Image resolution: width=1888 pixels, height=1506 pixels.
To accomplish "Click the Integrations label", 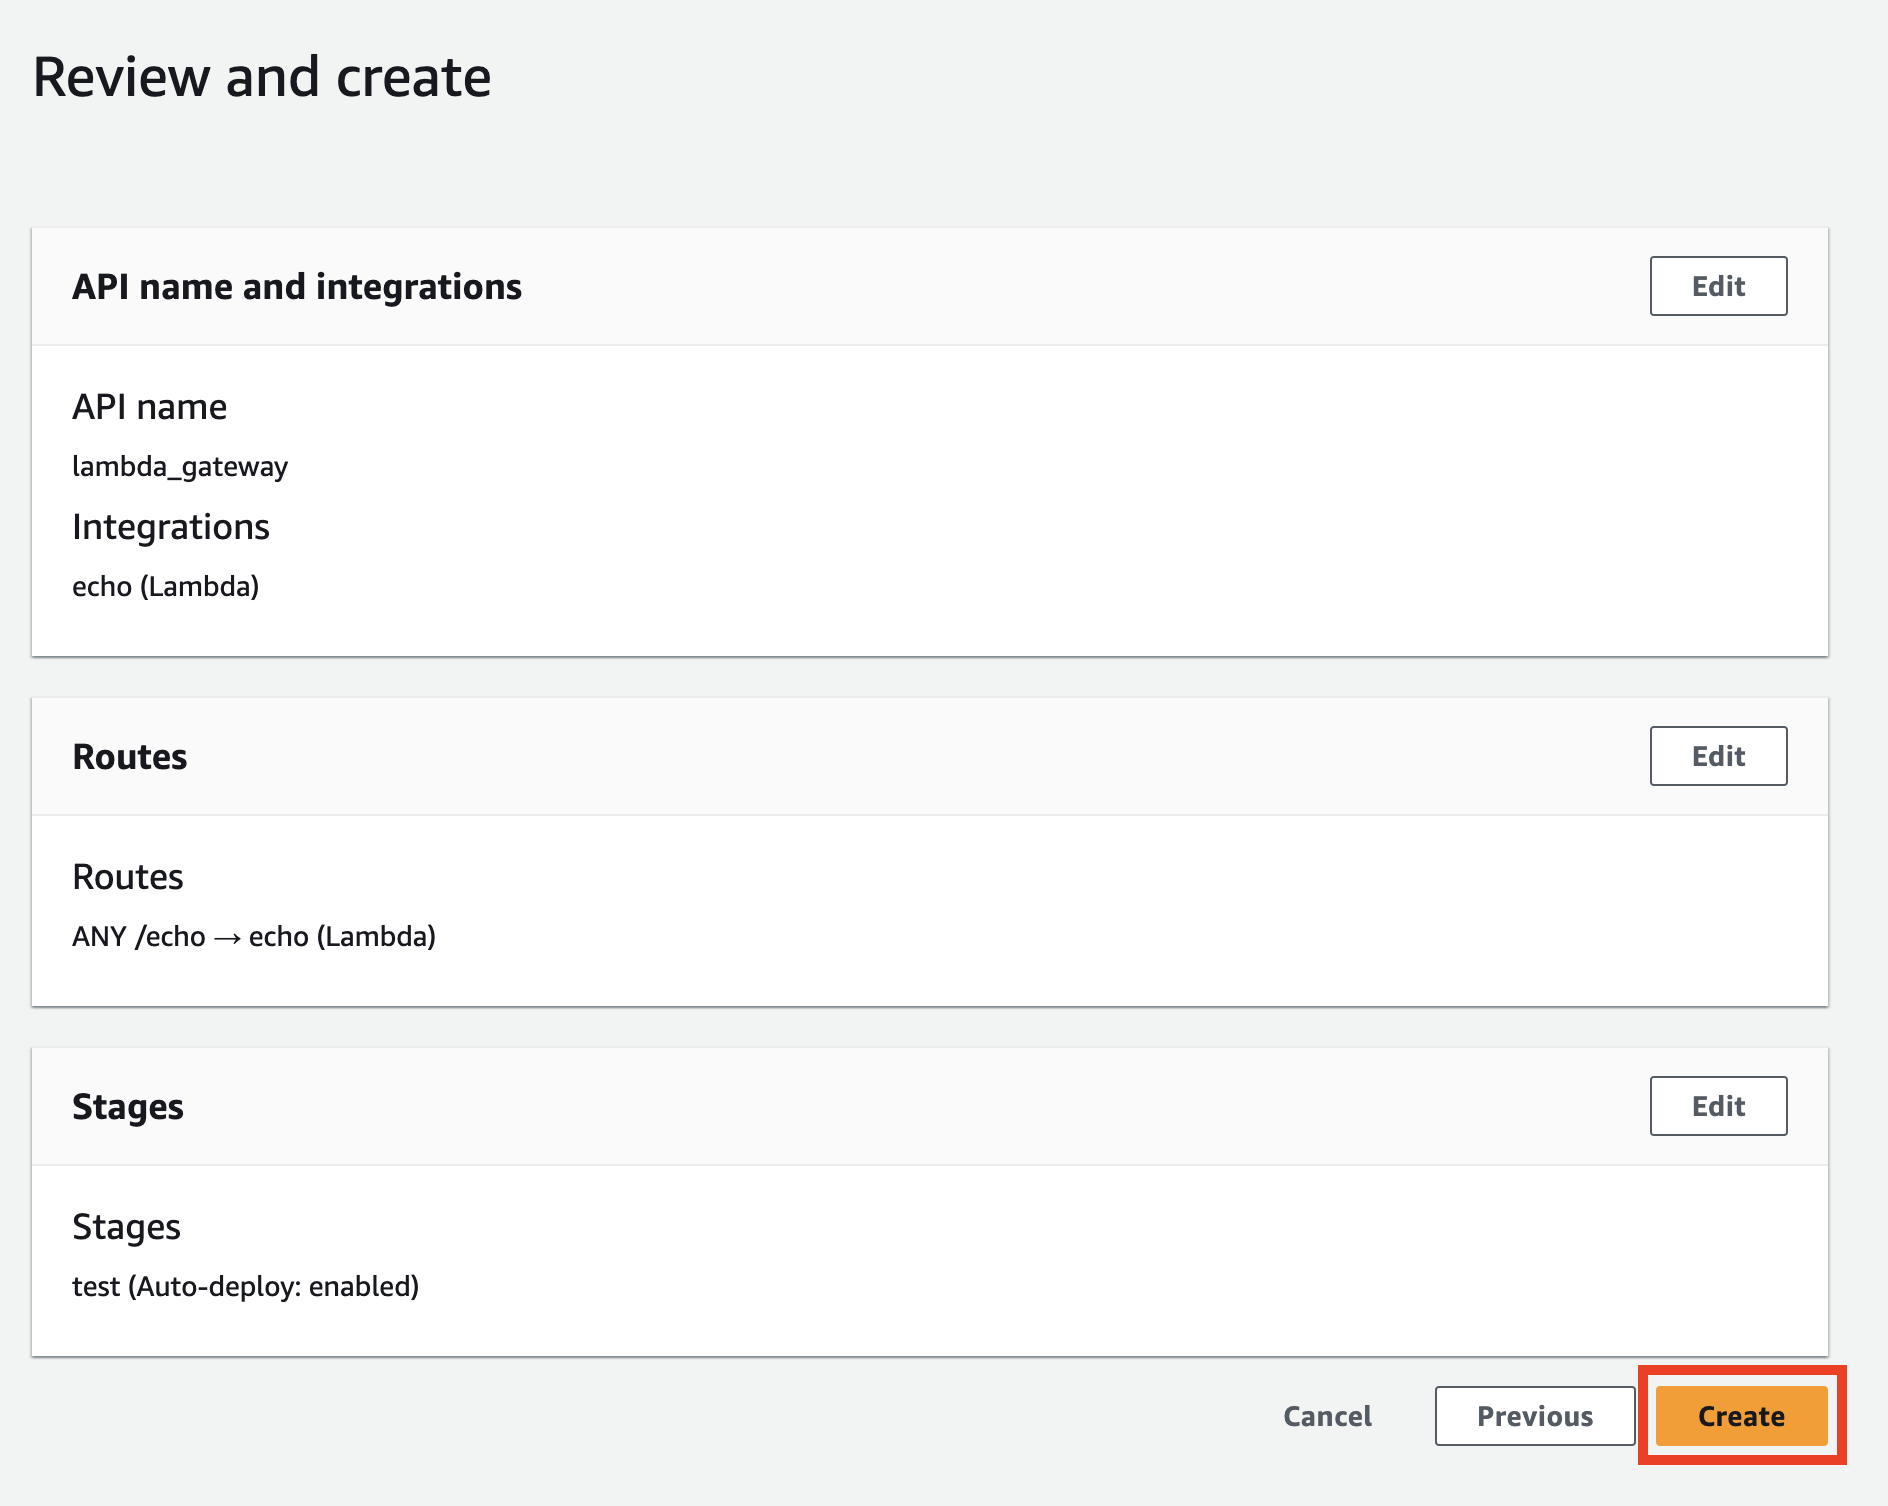I will (171, 527).
